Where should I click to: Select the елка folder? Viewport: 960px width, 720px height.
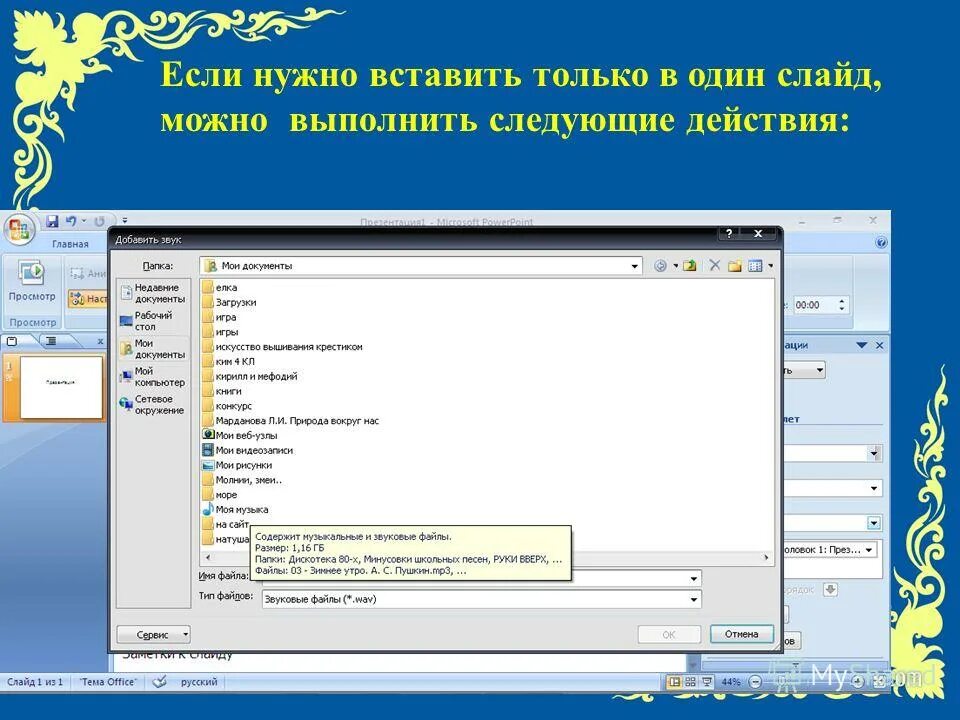pyautogui.click(x=220, y=287)
